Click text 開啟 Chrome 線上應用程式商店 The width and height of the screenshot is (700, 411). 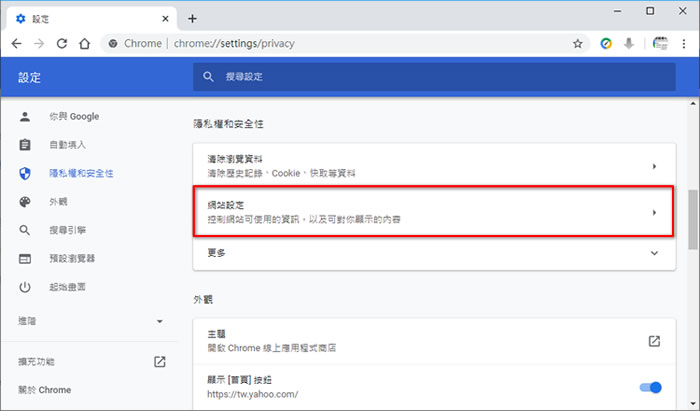coord(271,348)
